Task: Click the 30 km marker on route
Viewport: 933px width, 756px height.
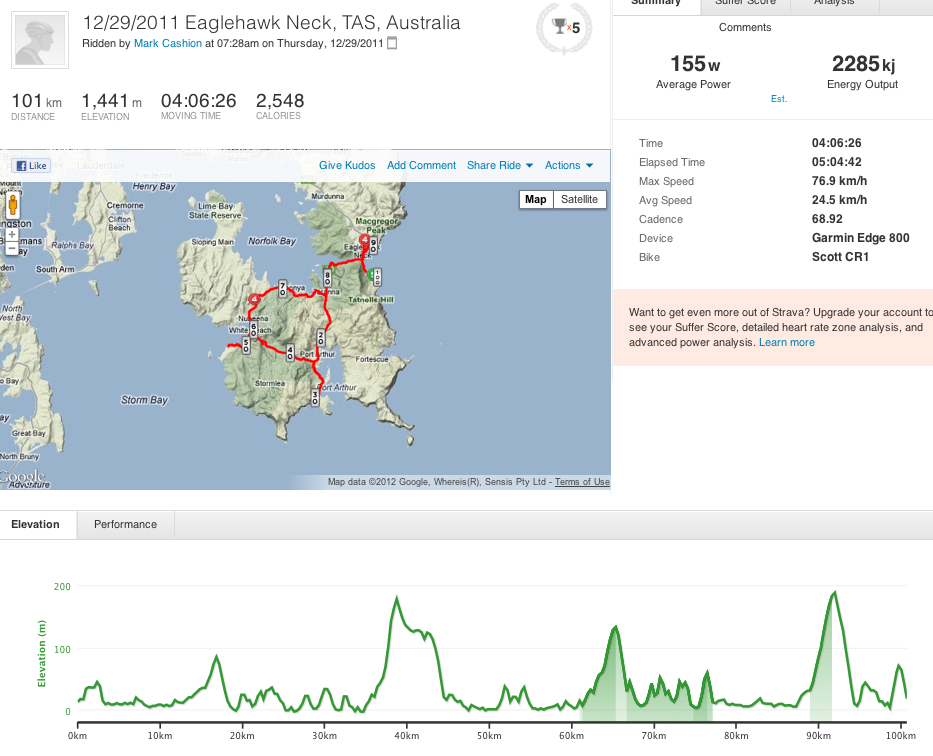Action: [315, 397]
